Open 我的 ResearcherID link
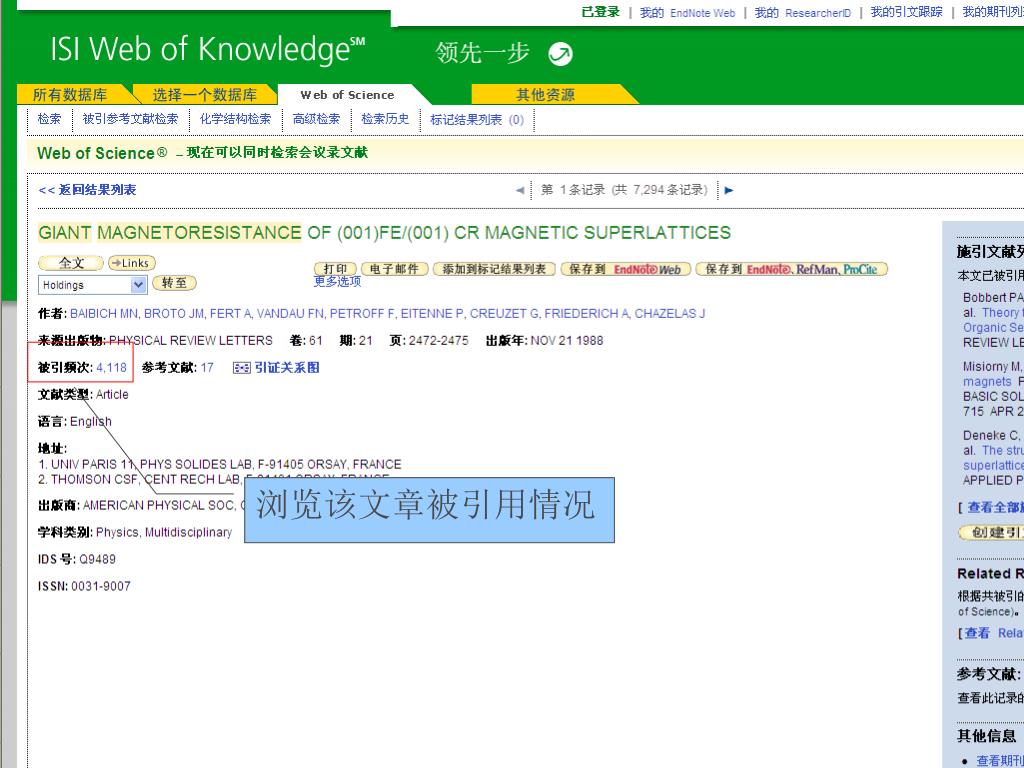The image size is (1024, 768). tap(803, 12)
